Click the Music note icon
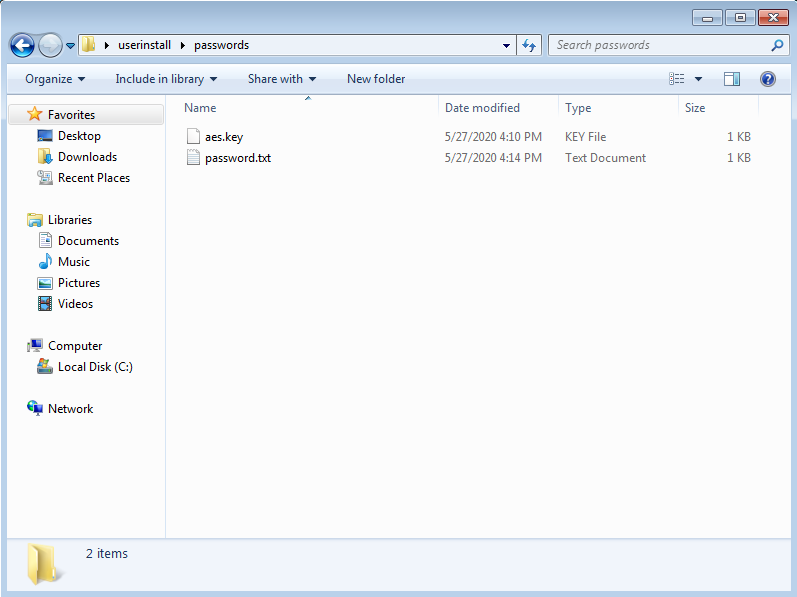The height and width of the screenshot is (597, 797). 45,261
